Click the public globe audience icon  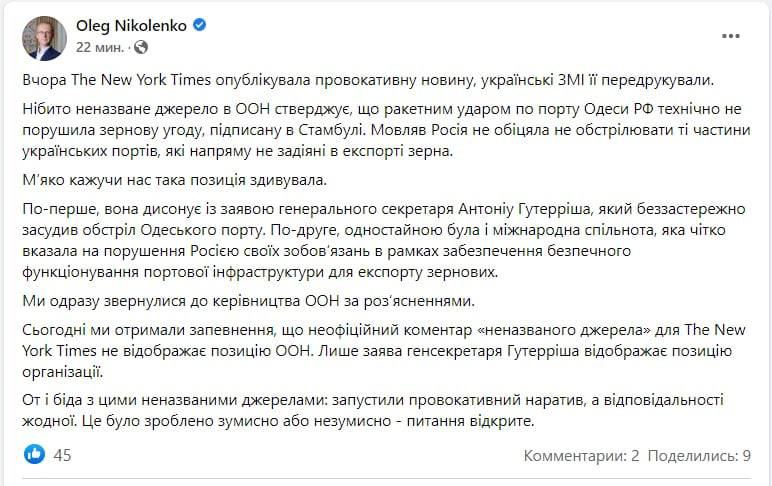140,47
